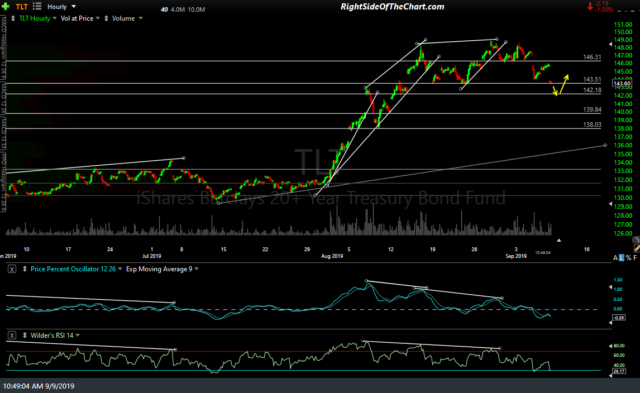Click the 146.31 horizontal level label

click(592, 57)
